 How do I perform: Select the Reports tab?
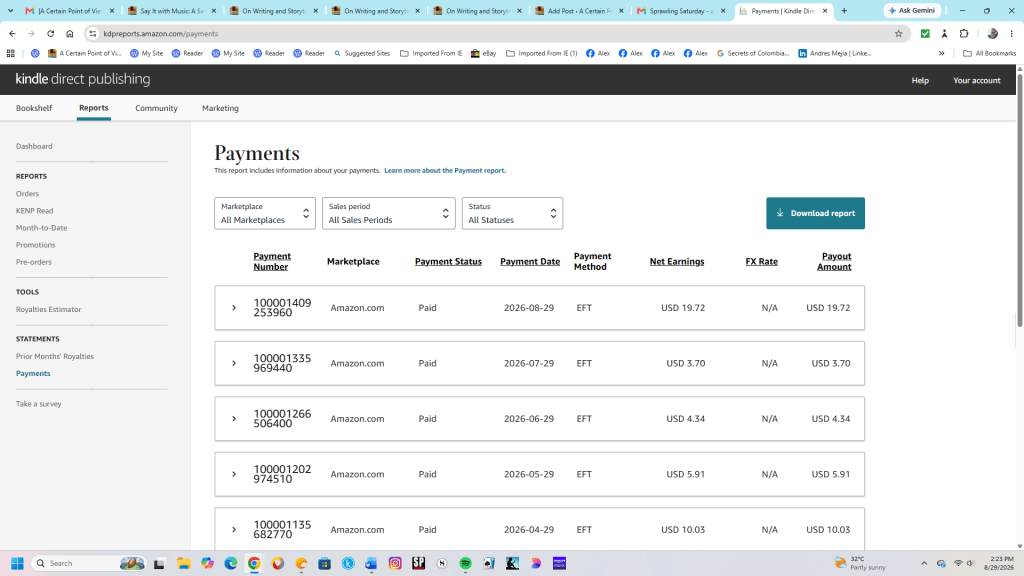(x=93, y=108)
